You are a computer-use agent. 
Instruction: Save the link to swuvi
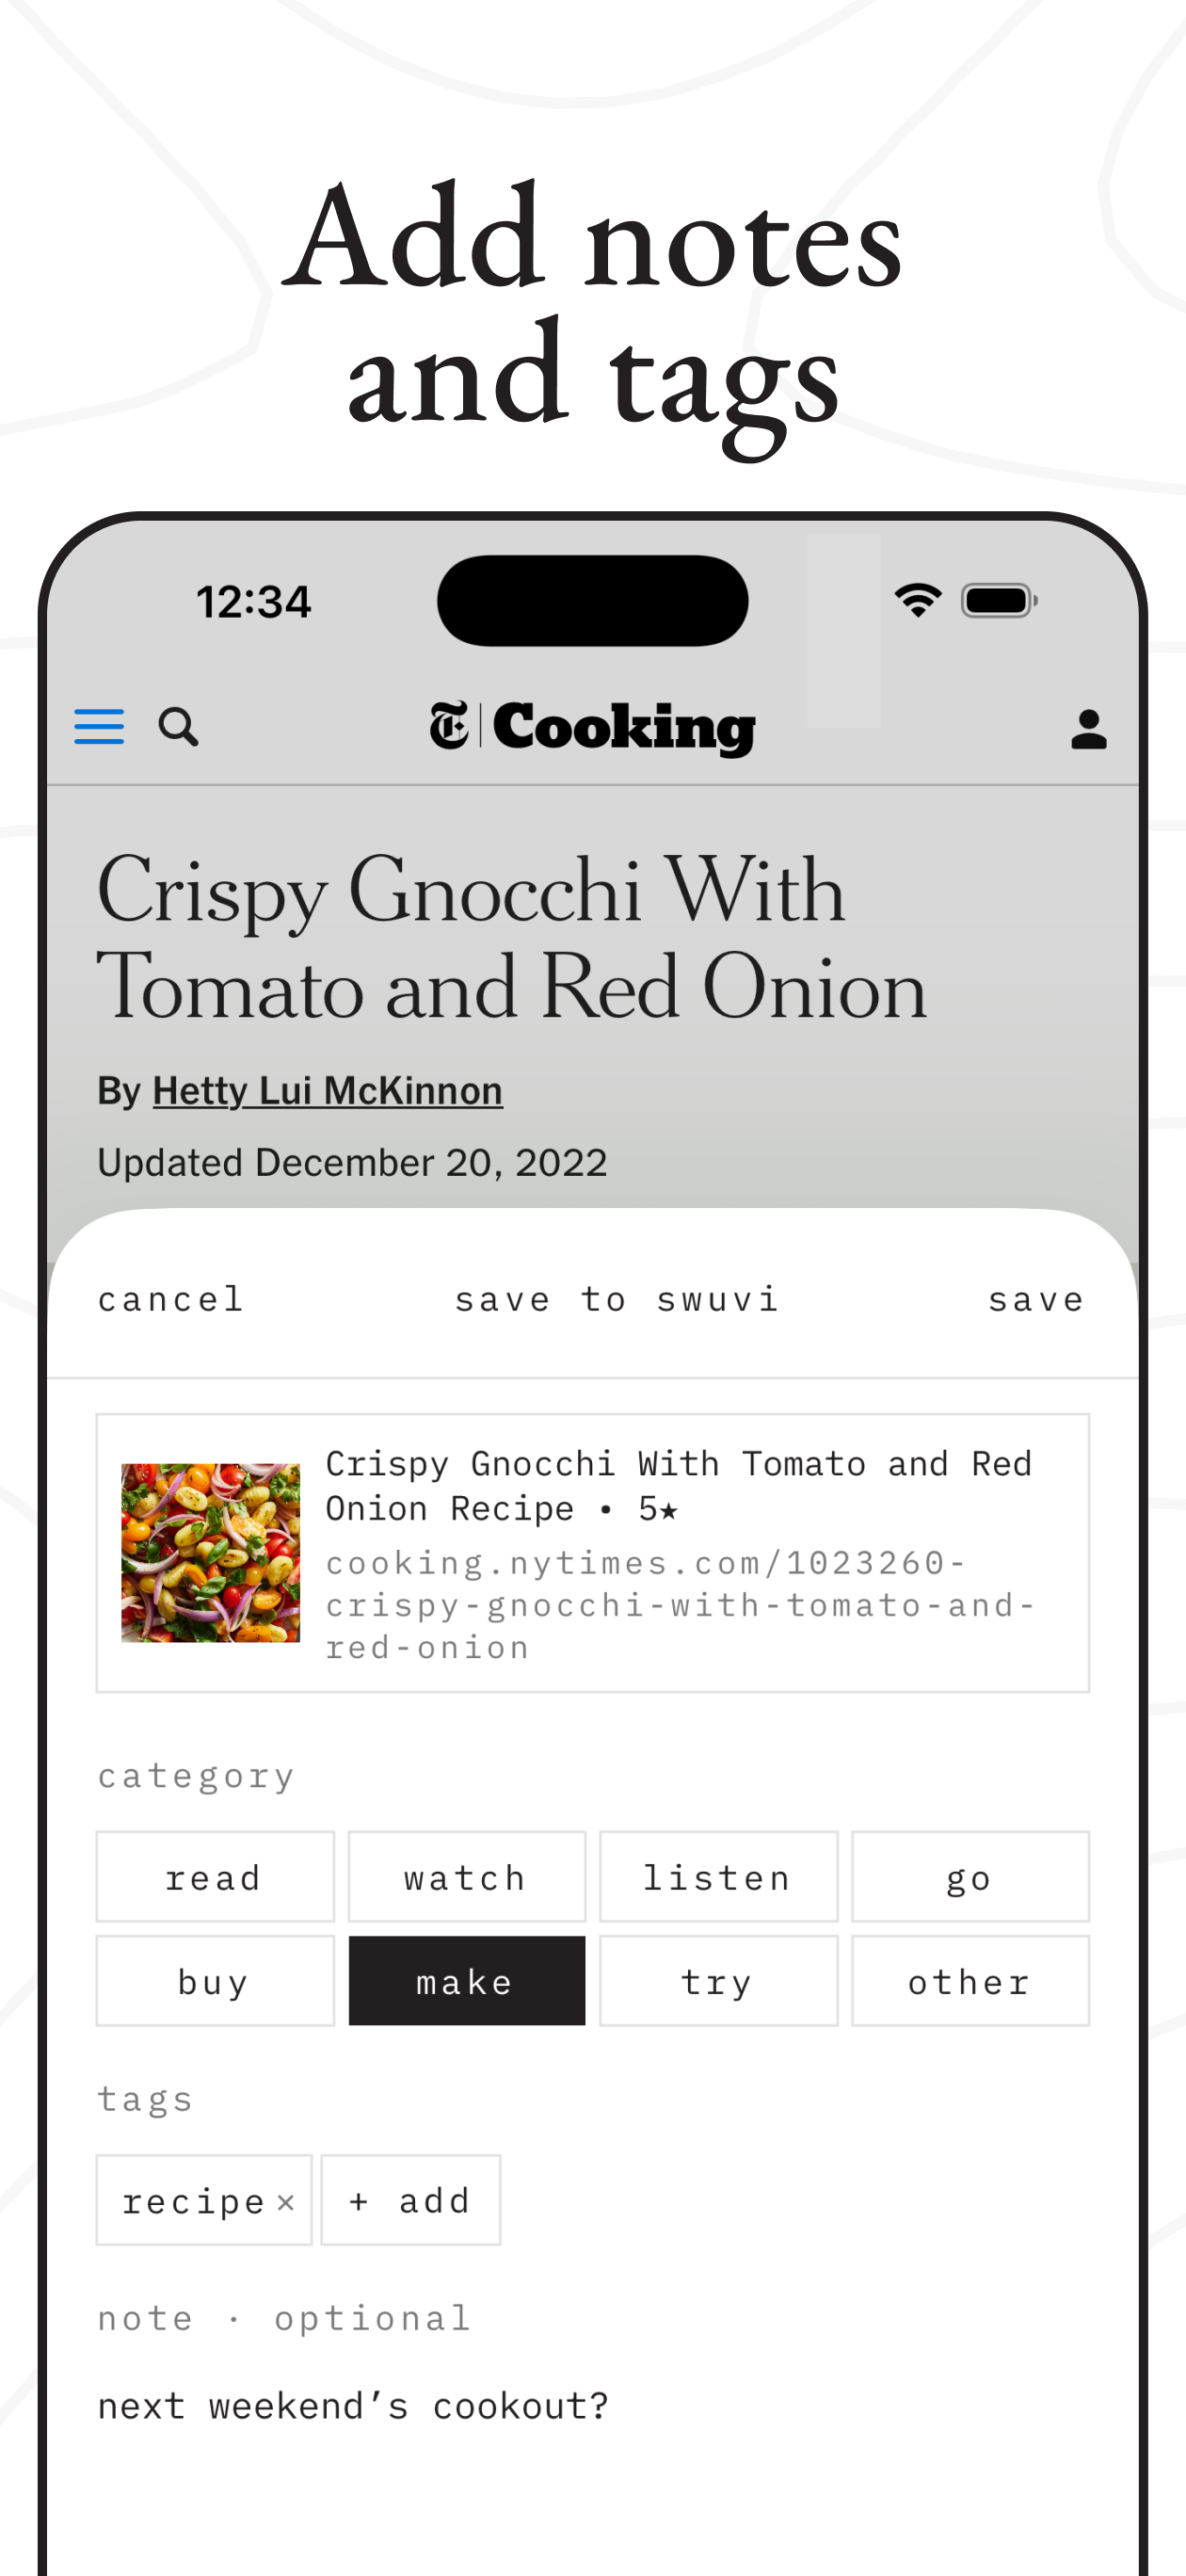1036,1299
